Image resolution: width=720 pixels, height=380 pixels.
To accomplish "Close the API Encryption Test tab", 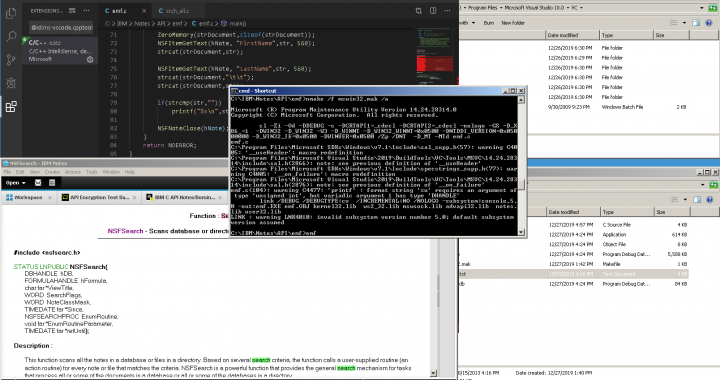I will click(135, 198).
